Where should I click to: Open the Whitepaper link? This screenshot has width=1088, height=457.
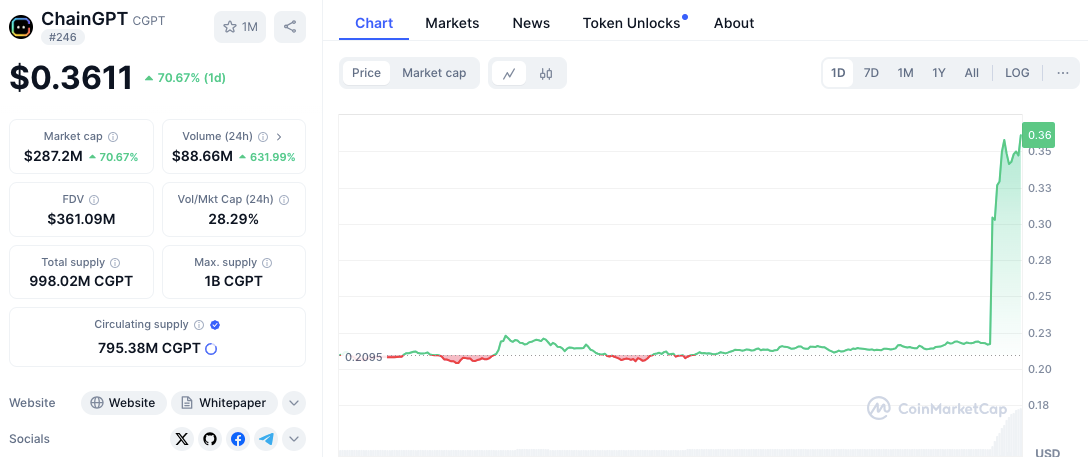[224, 403]
